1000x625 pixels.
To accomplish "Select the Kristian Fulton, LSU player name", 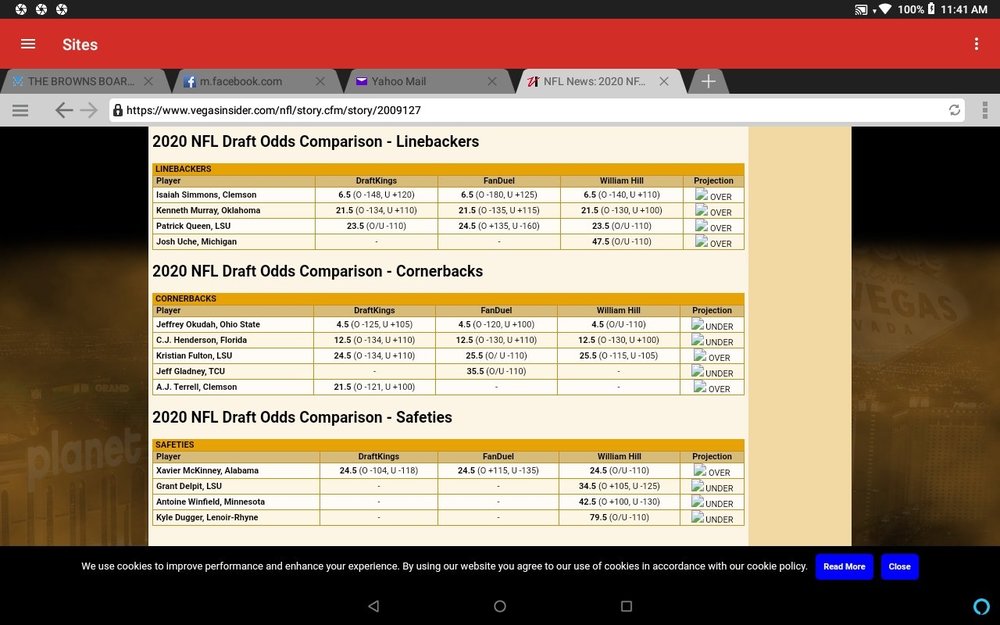I will pyautogui.click(x=194, y=356).
